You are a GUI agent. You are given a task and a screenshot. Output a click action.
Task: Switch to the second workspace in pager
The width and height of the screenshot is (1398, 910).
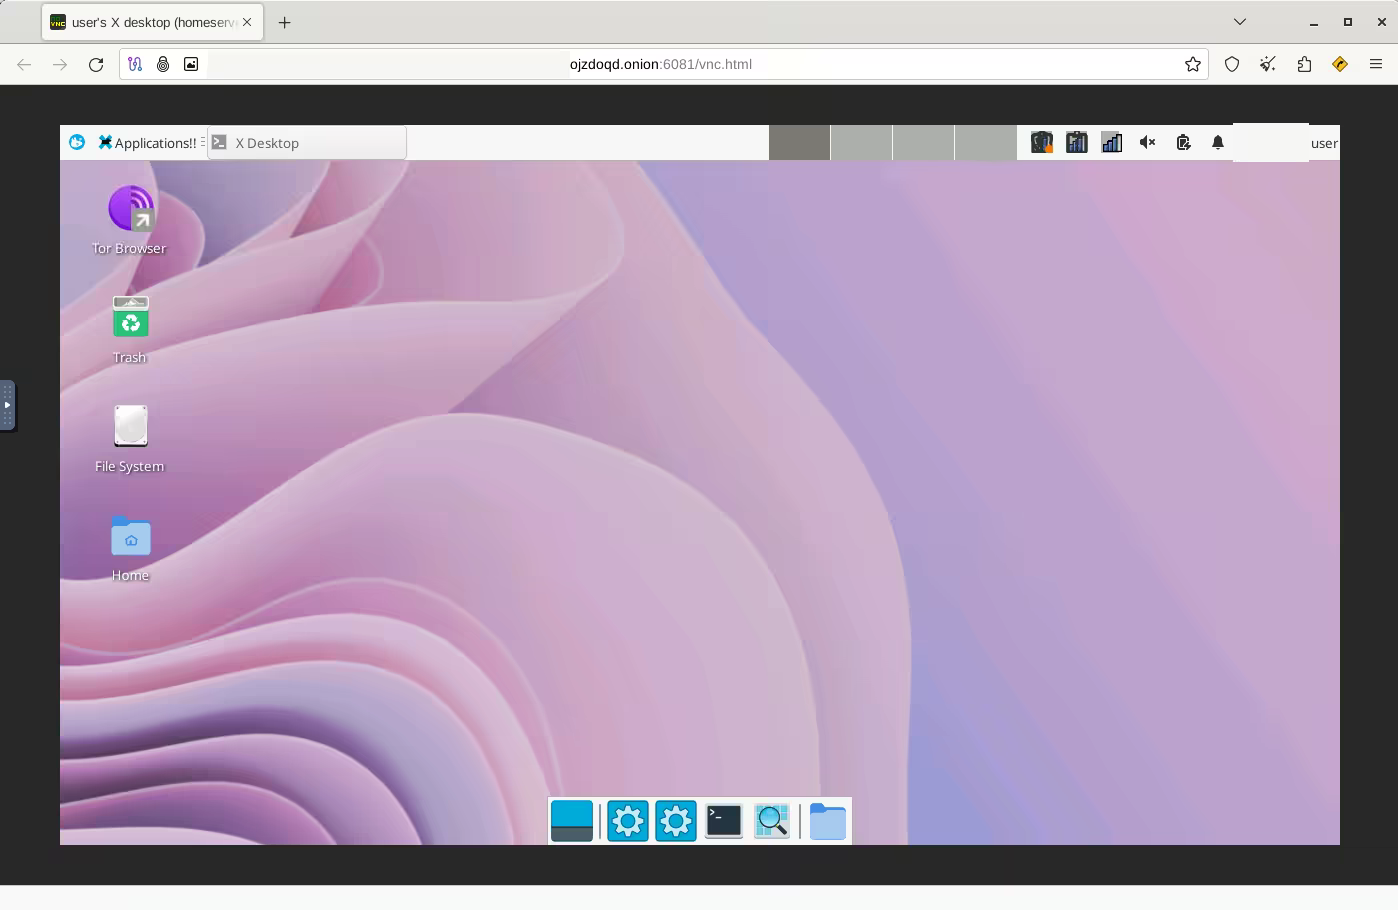[861, 142]
